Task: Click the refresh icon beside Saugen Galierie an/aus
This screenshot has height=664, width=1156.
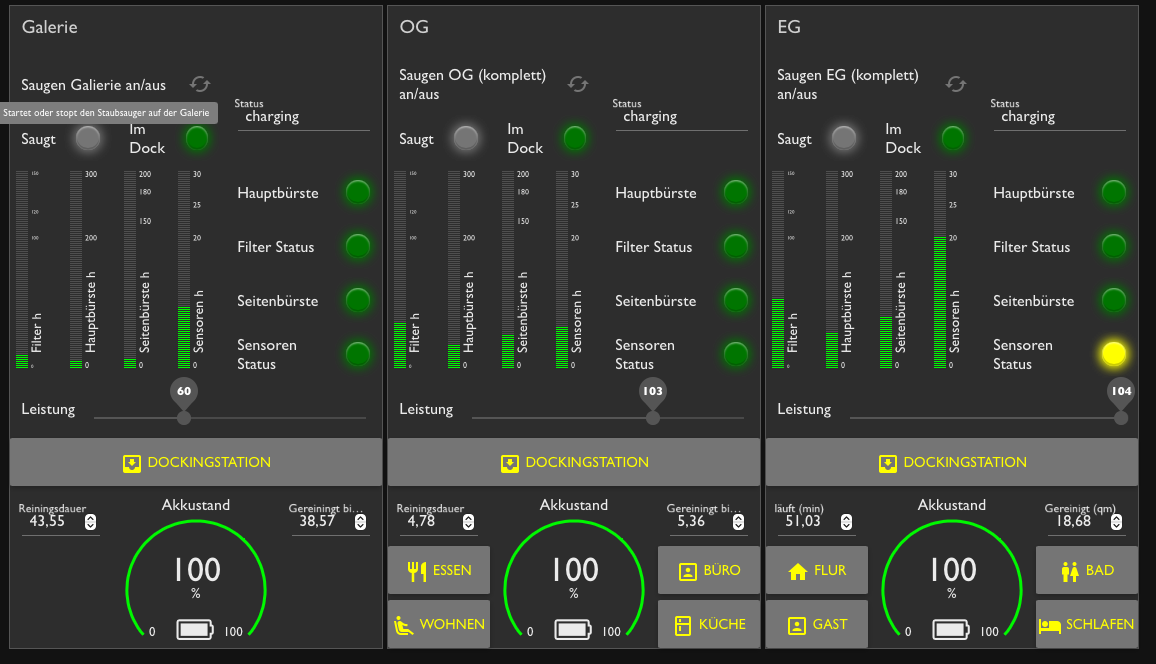Action: pos(201,85)
